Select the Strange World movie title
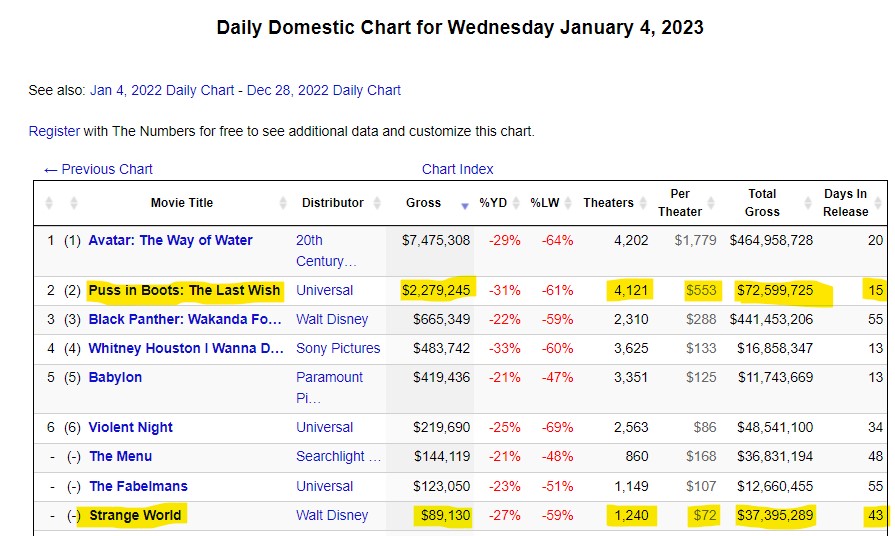The image size is (895, 536). 135,515
